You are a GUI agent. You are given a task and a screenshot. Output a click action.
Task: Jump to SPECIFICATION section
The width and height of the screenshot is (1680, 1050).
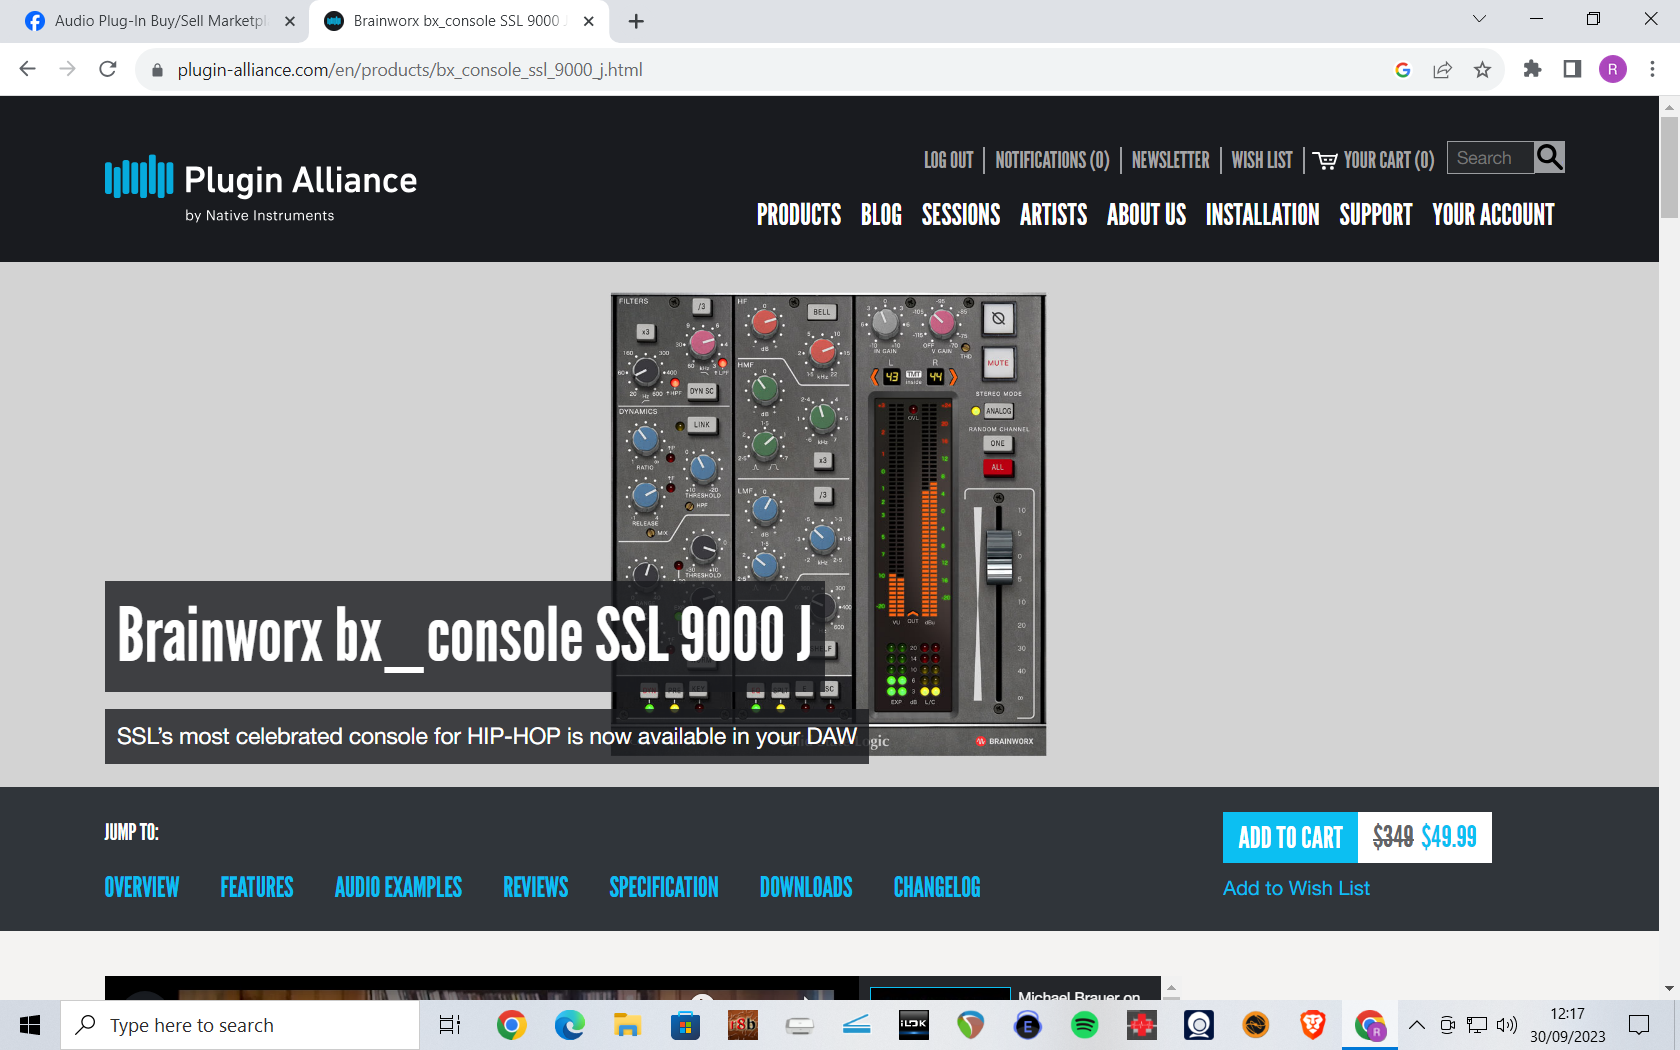[x=664, y=888]
